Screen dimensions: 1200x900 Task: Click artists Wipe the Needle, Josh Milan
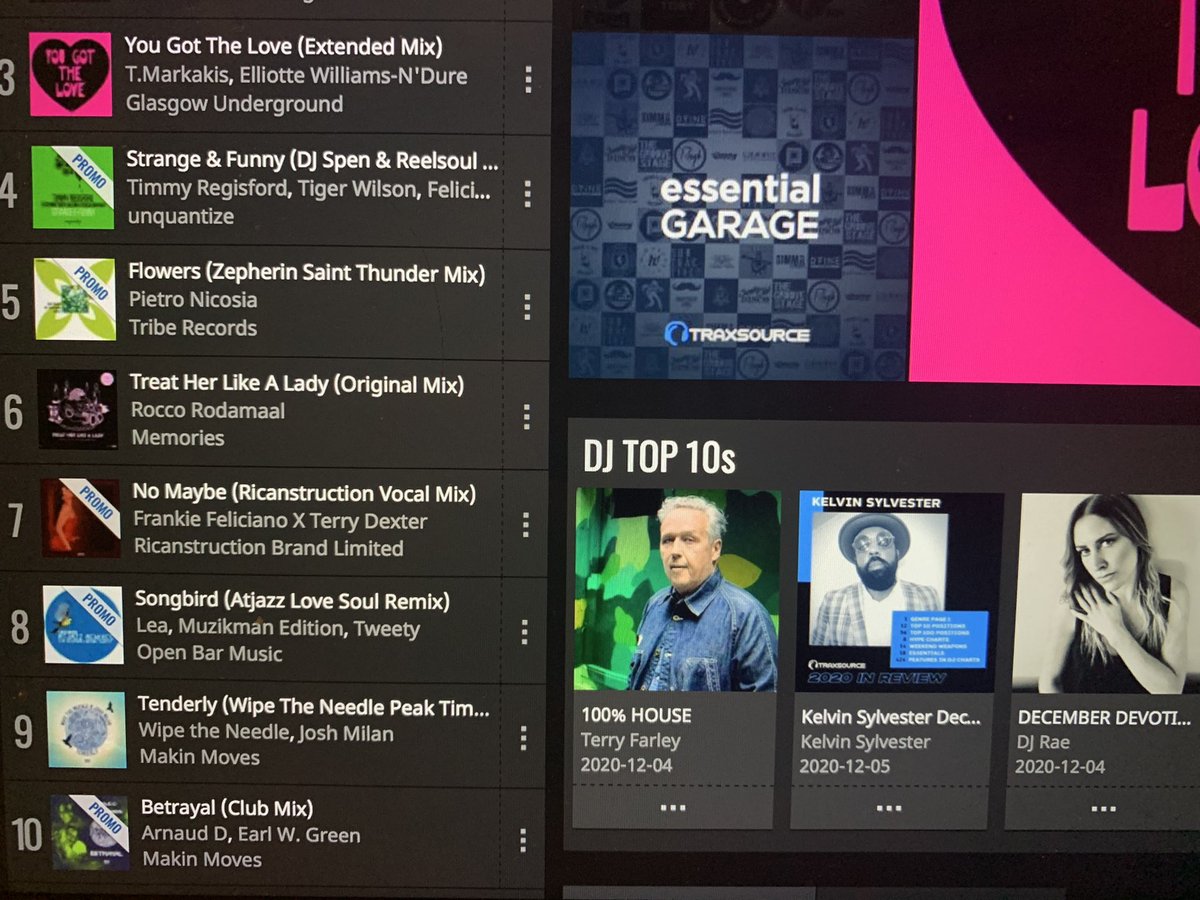(266, 733)
